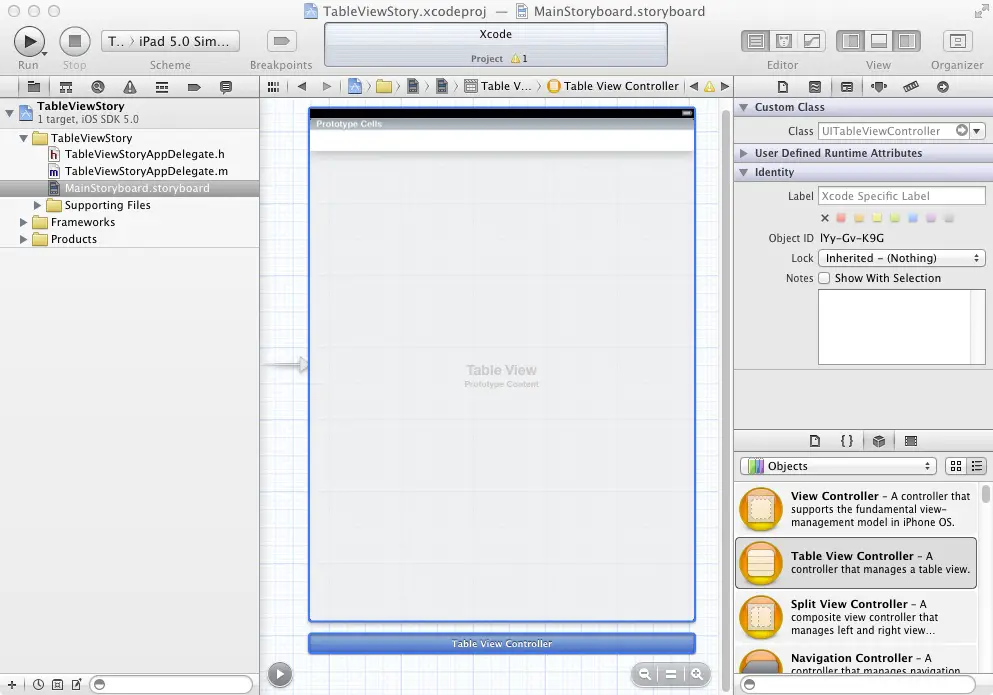Select TableViewStoryAppDelegate.h in navigator
Viewport: 993px width, 695px height.
[x=144, y=155]
